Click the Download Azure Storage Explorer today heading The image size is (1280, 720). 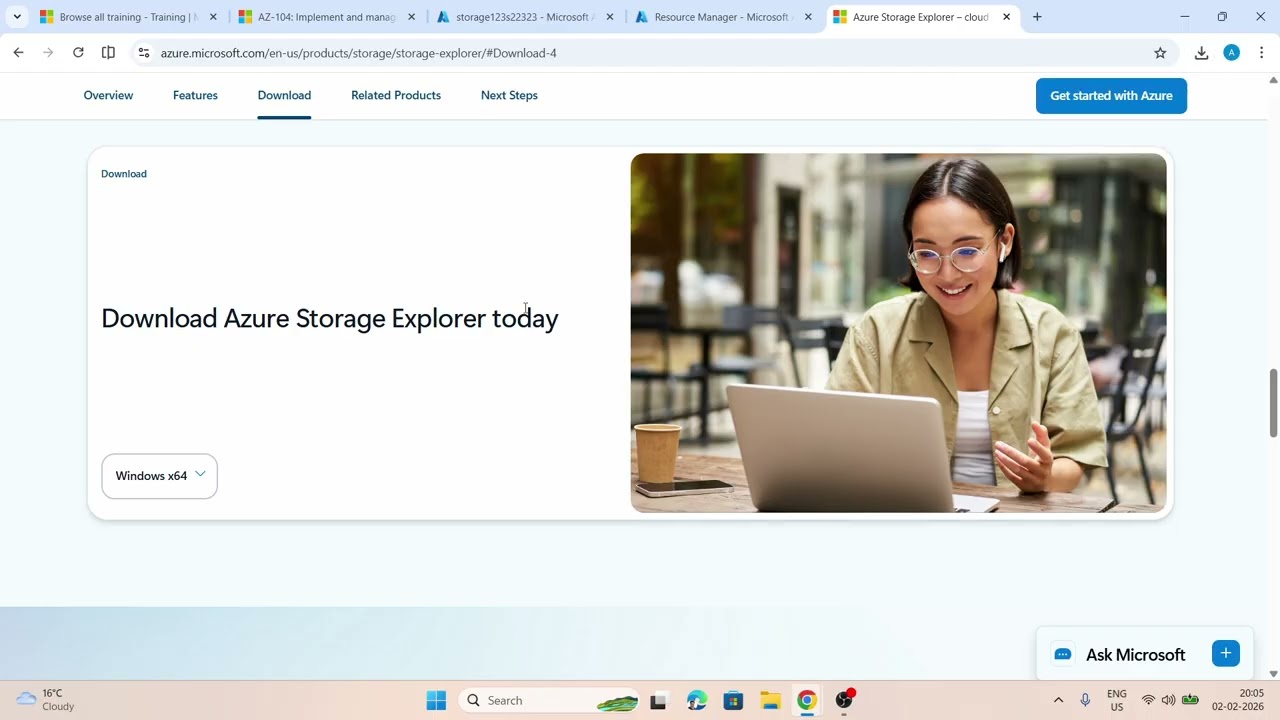[x=330, y=318]
